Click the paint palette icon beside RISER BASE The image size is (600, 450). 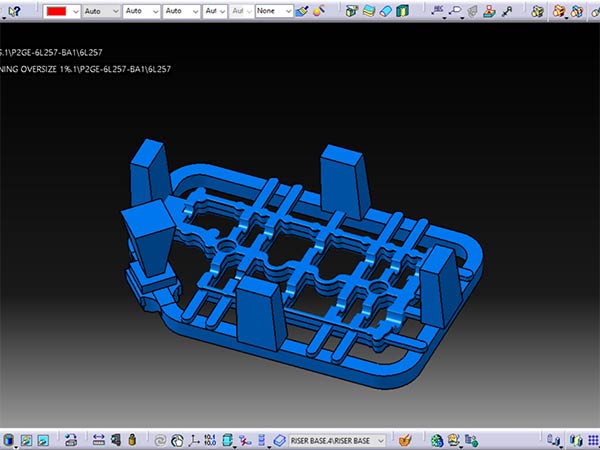click(405, 440)
